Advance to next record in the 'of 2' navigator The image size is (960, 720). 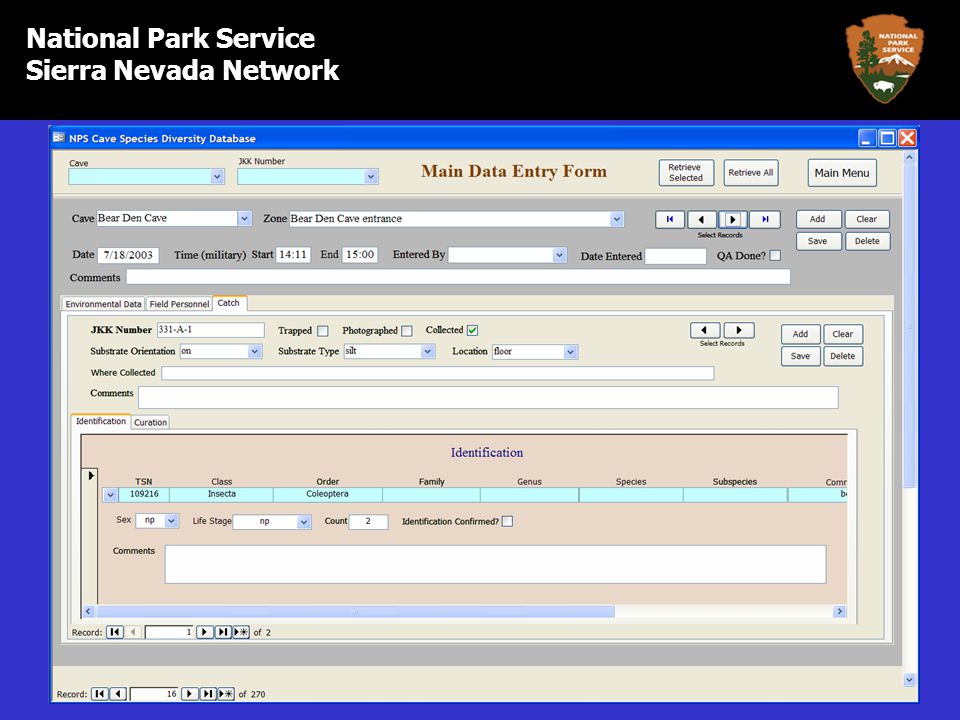[x=204, y=632]
